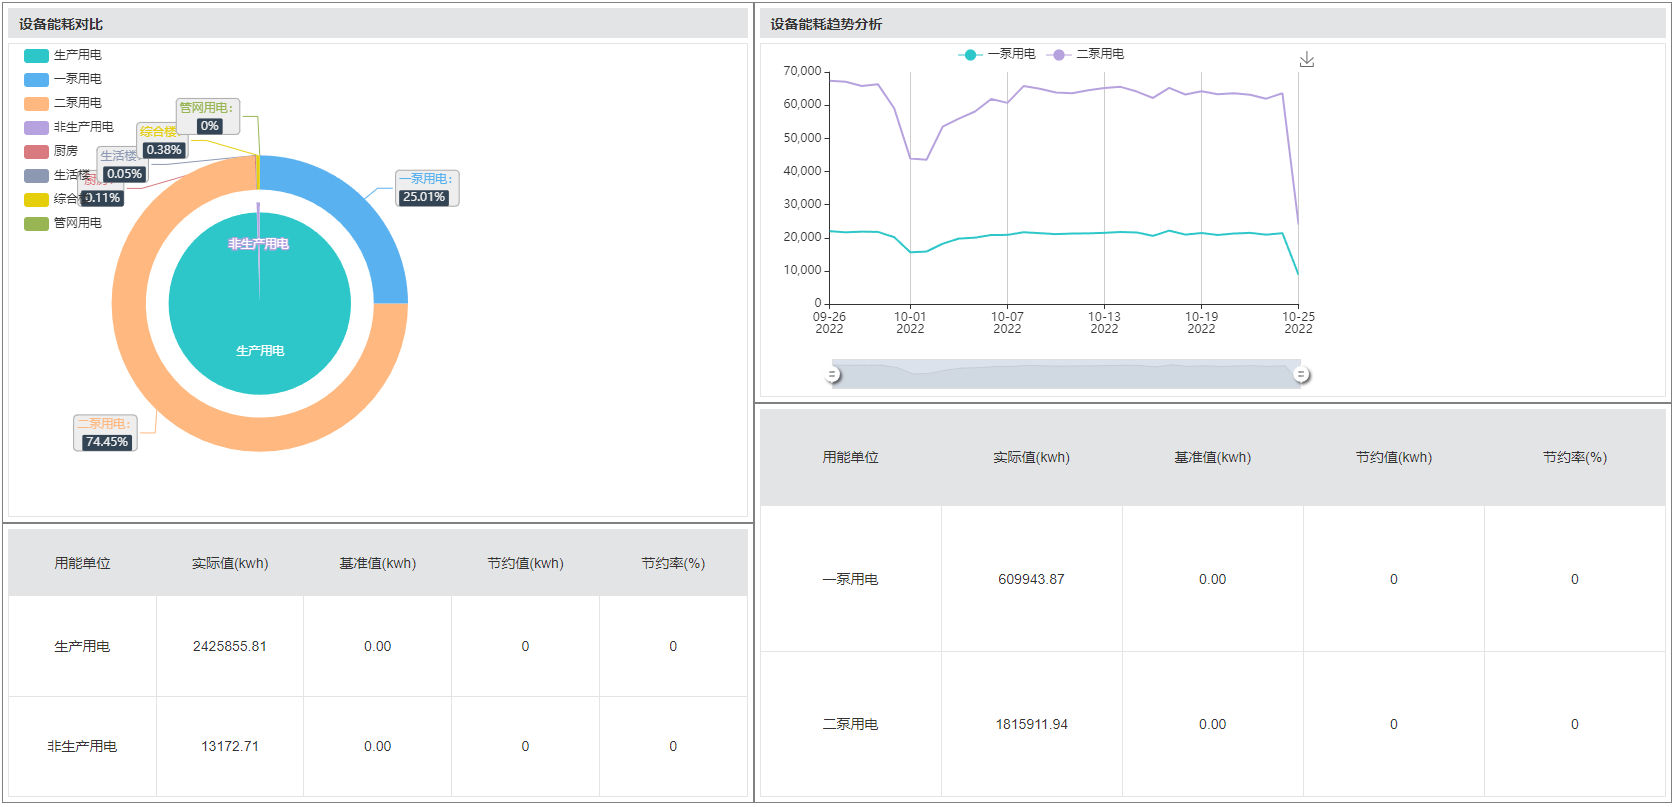Click left handle of date zoom slider
Viewport: 1675px width, 807px height.
point(832,374)
